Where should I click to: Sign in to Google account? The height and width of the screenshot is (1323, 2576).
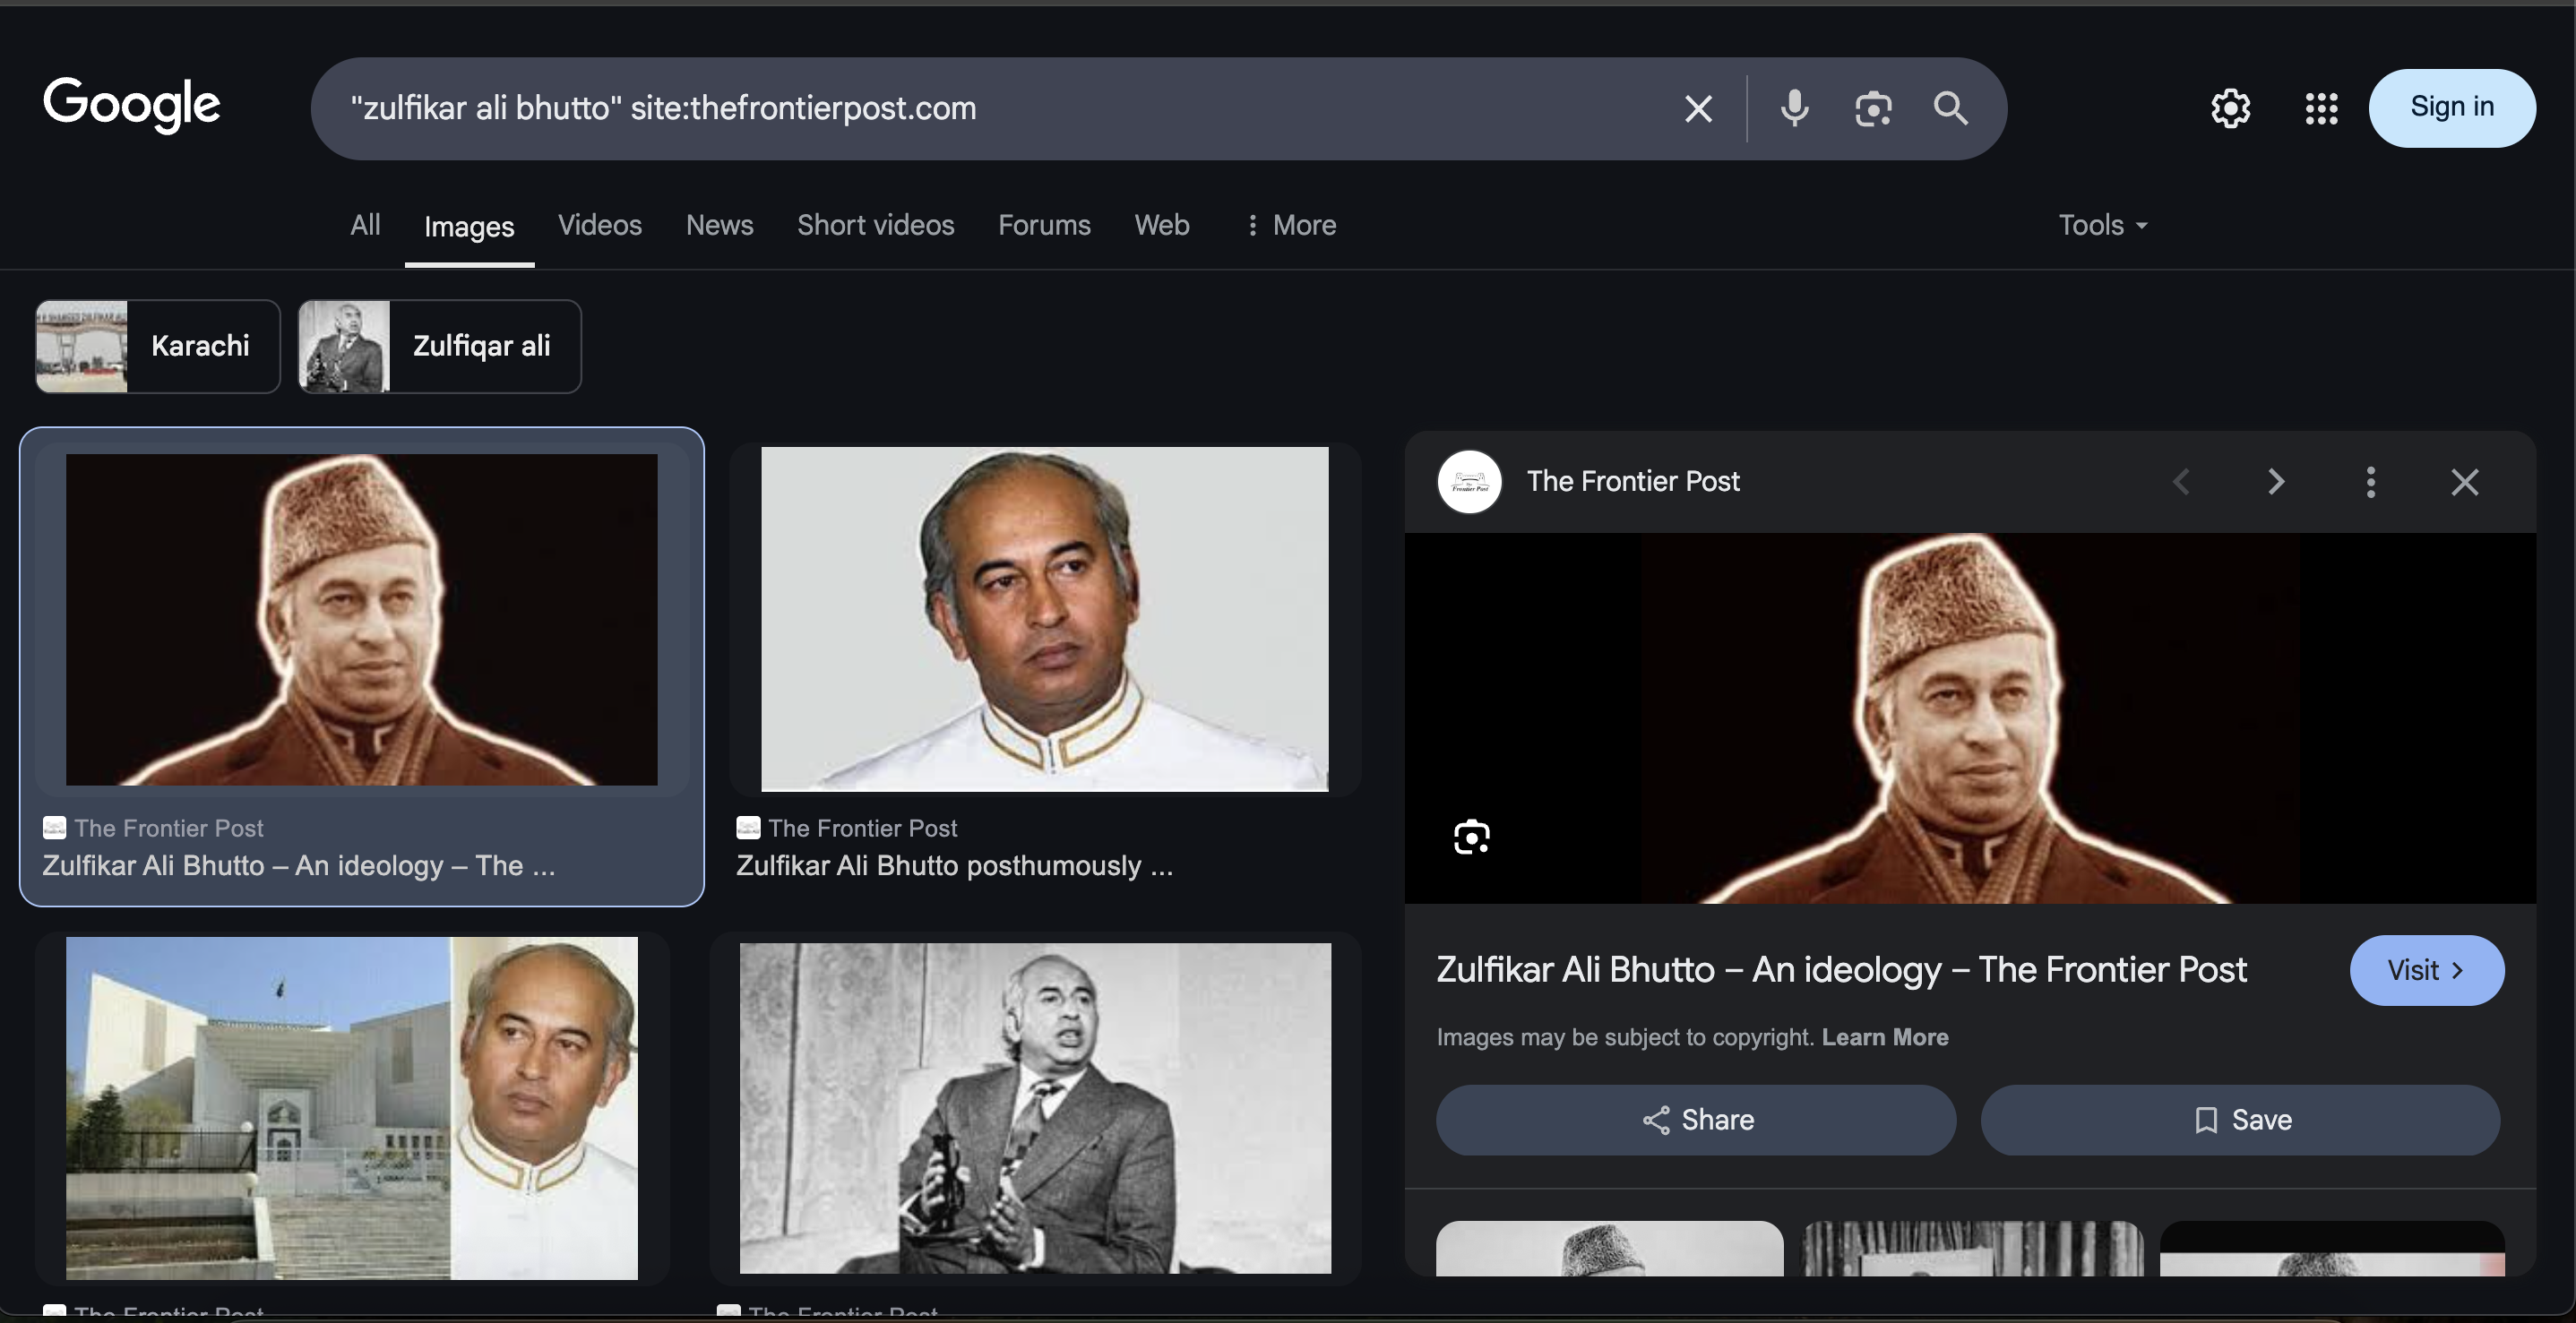click(x=2452, y=108)
